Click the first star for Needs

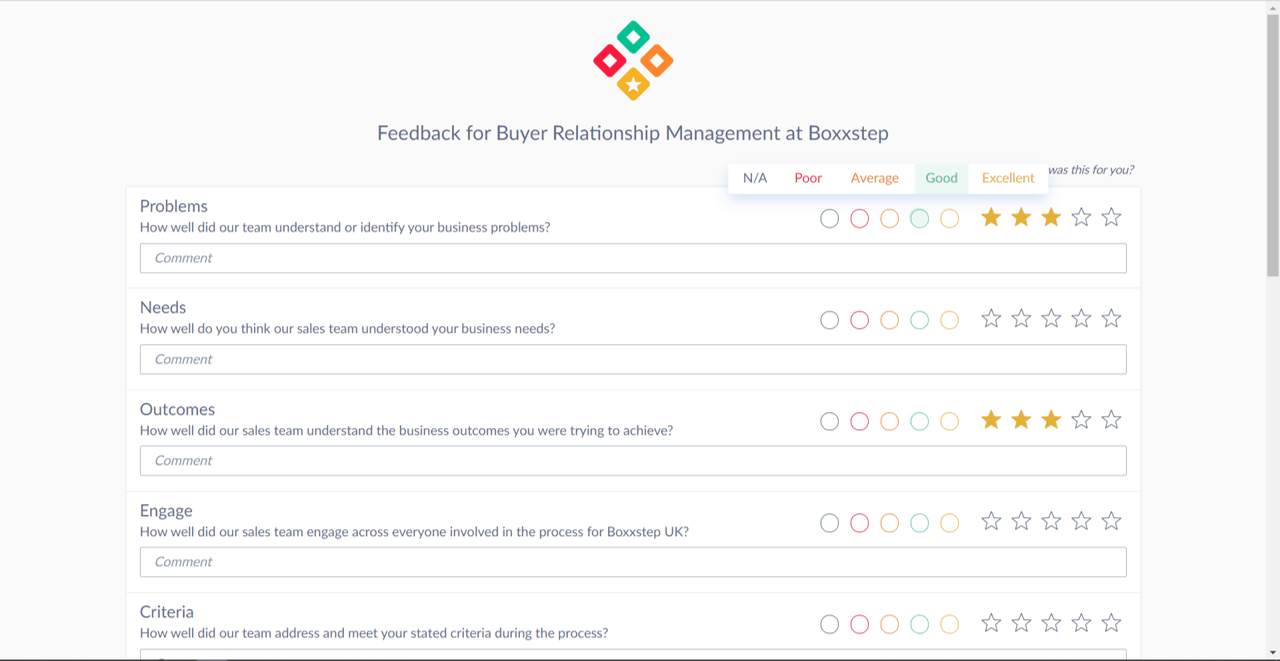tap(991, 319)
